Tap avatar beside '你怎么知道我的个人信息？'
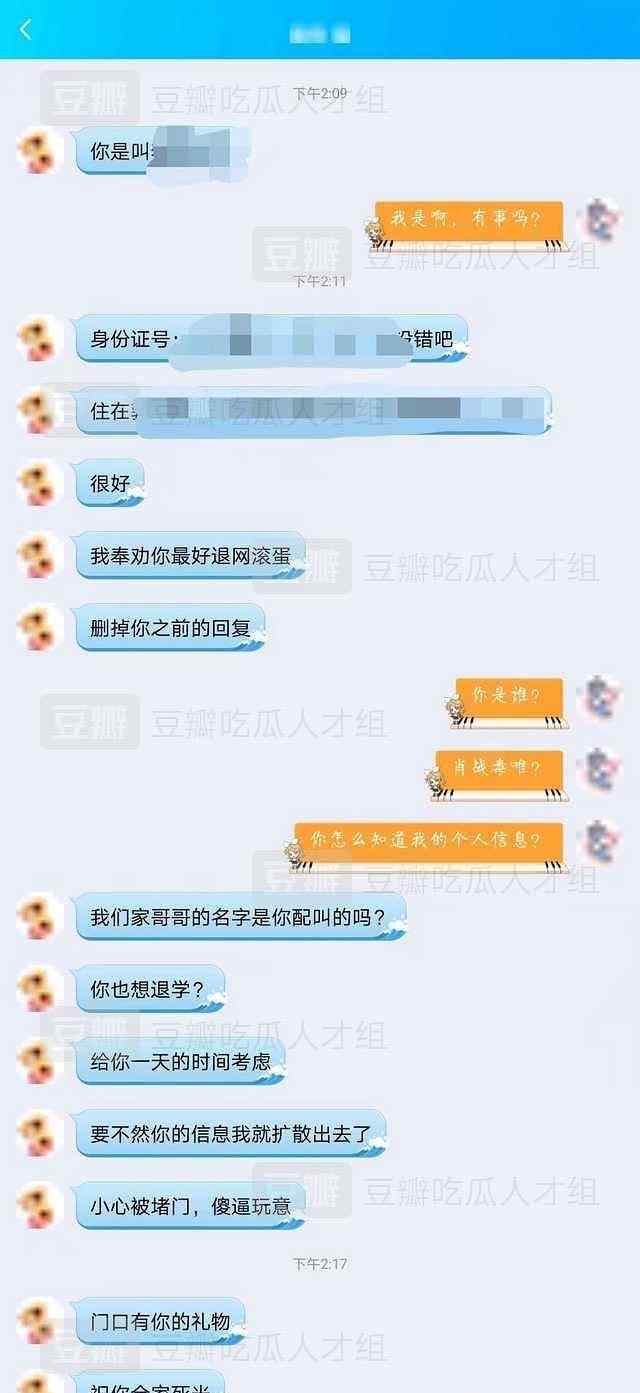Viewport: 640px width, 1393px height. coord(601,840)
